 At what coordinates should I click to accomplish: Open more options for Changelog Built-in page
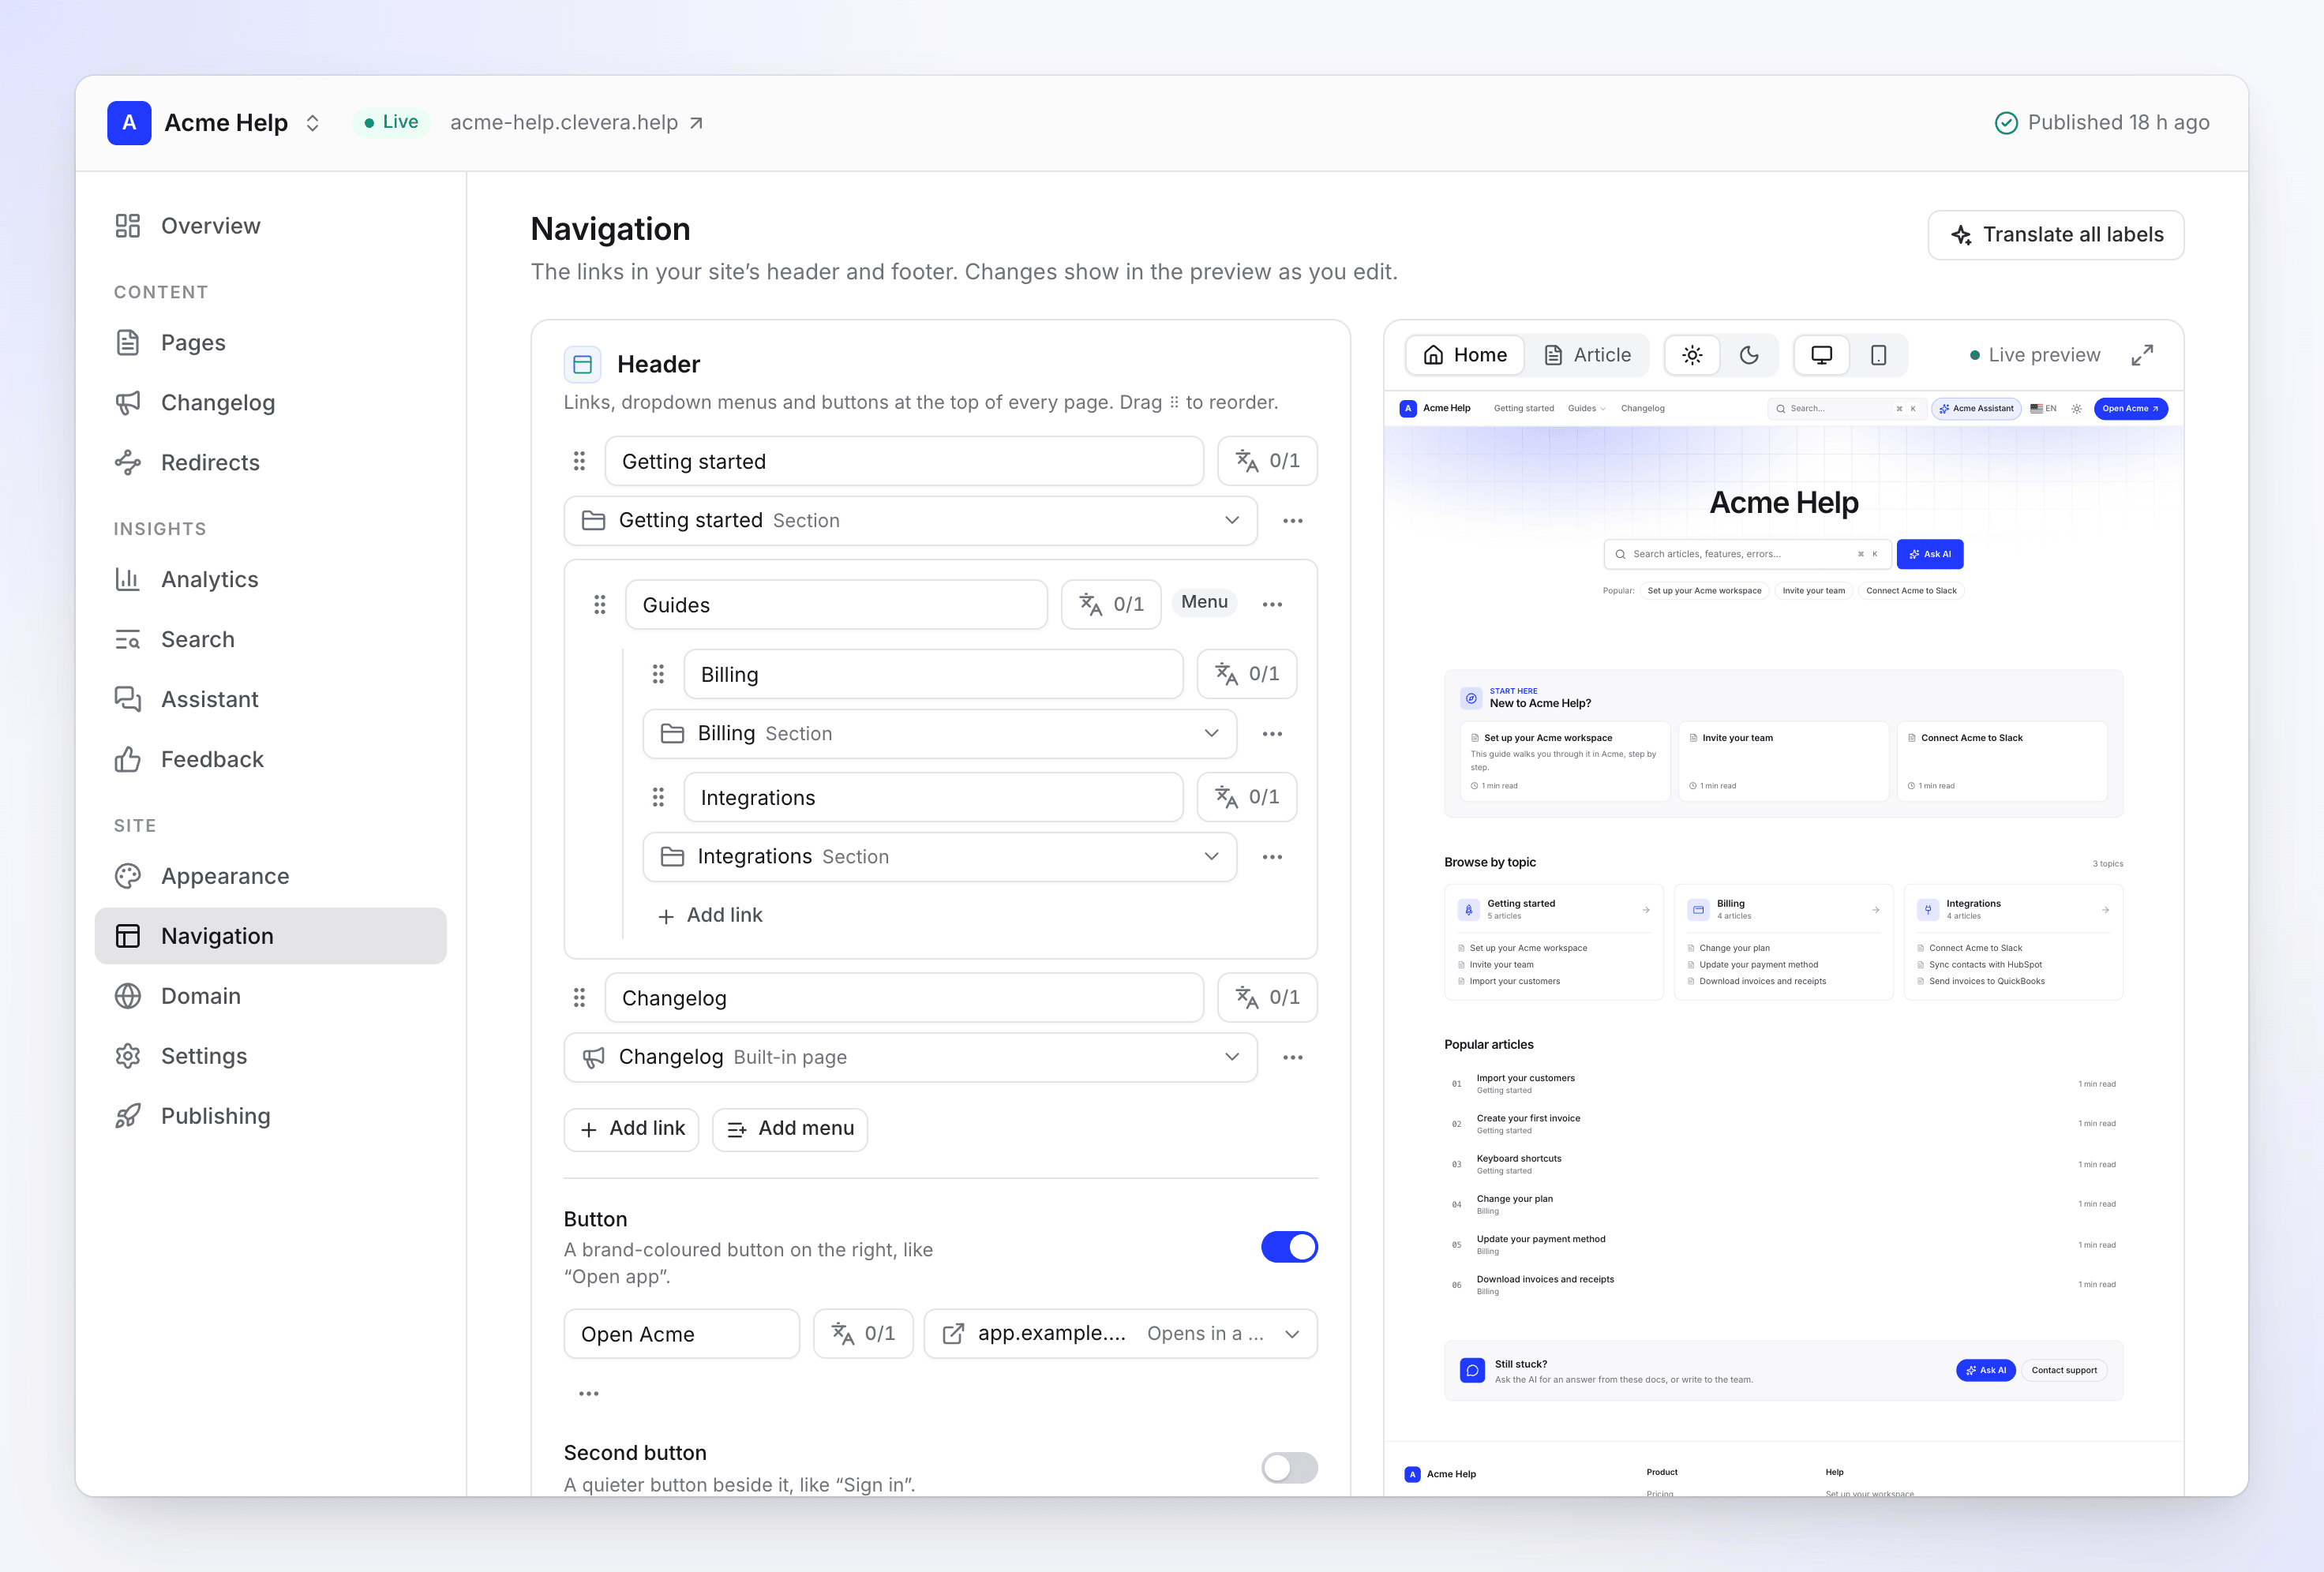[1293, 1057]
